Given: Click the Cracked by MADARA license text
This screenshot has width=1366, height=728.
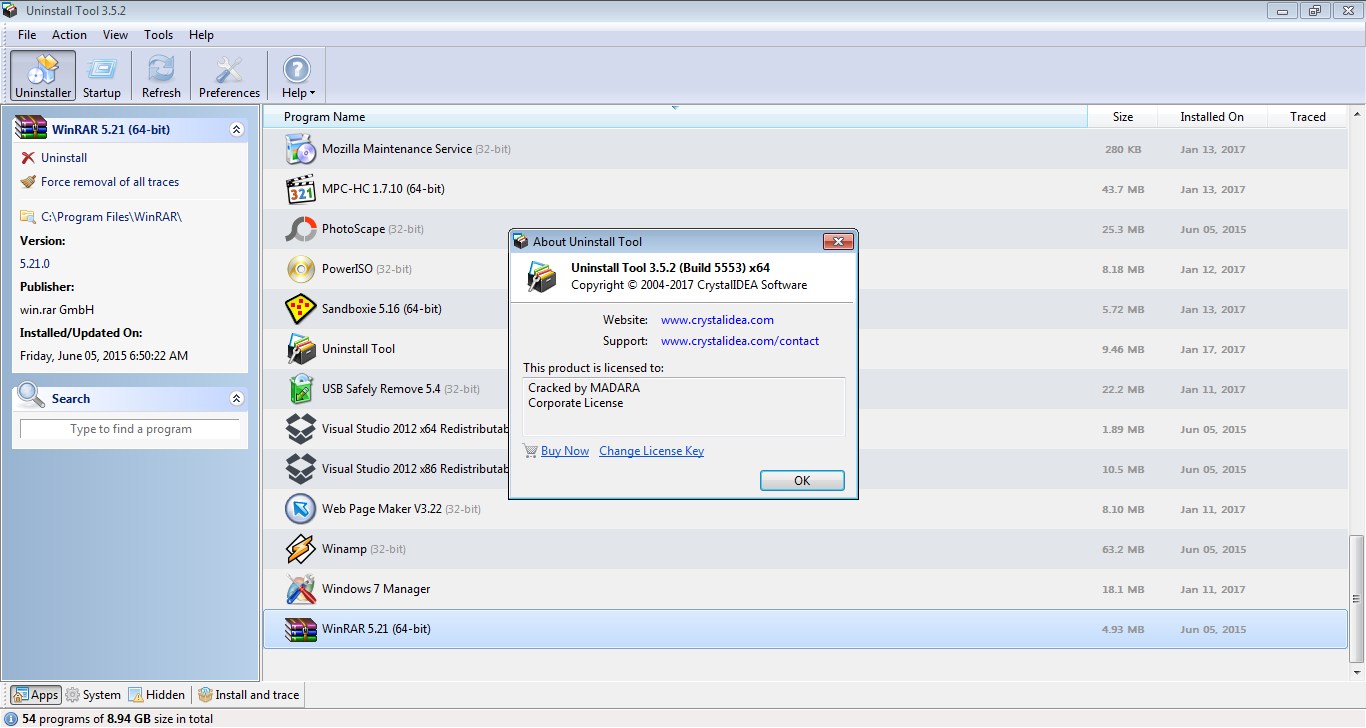Looking at the screenshot, I should pyautogui.click(x=584, y=388).
